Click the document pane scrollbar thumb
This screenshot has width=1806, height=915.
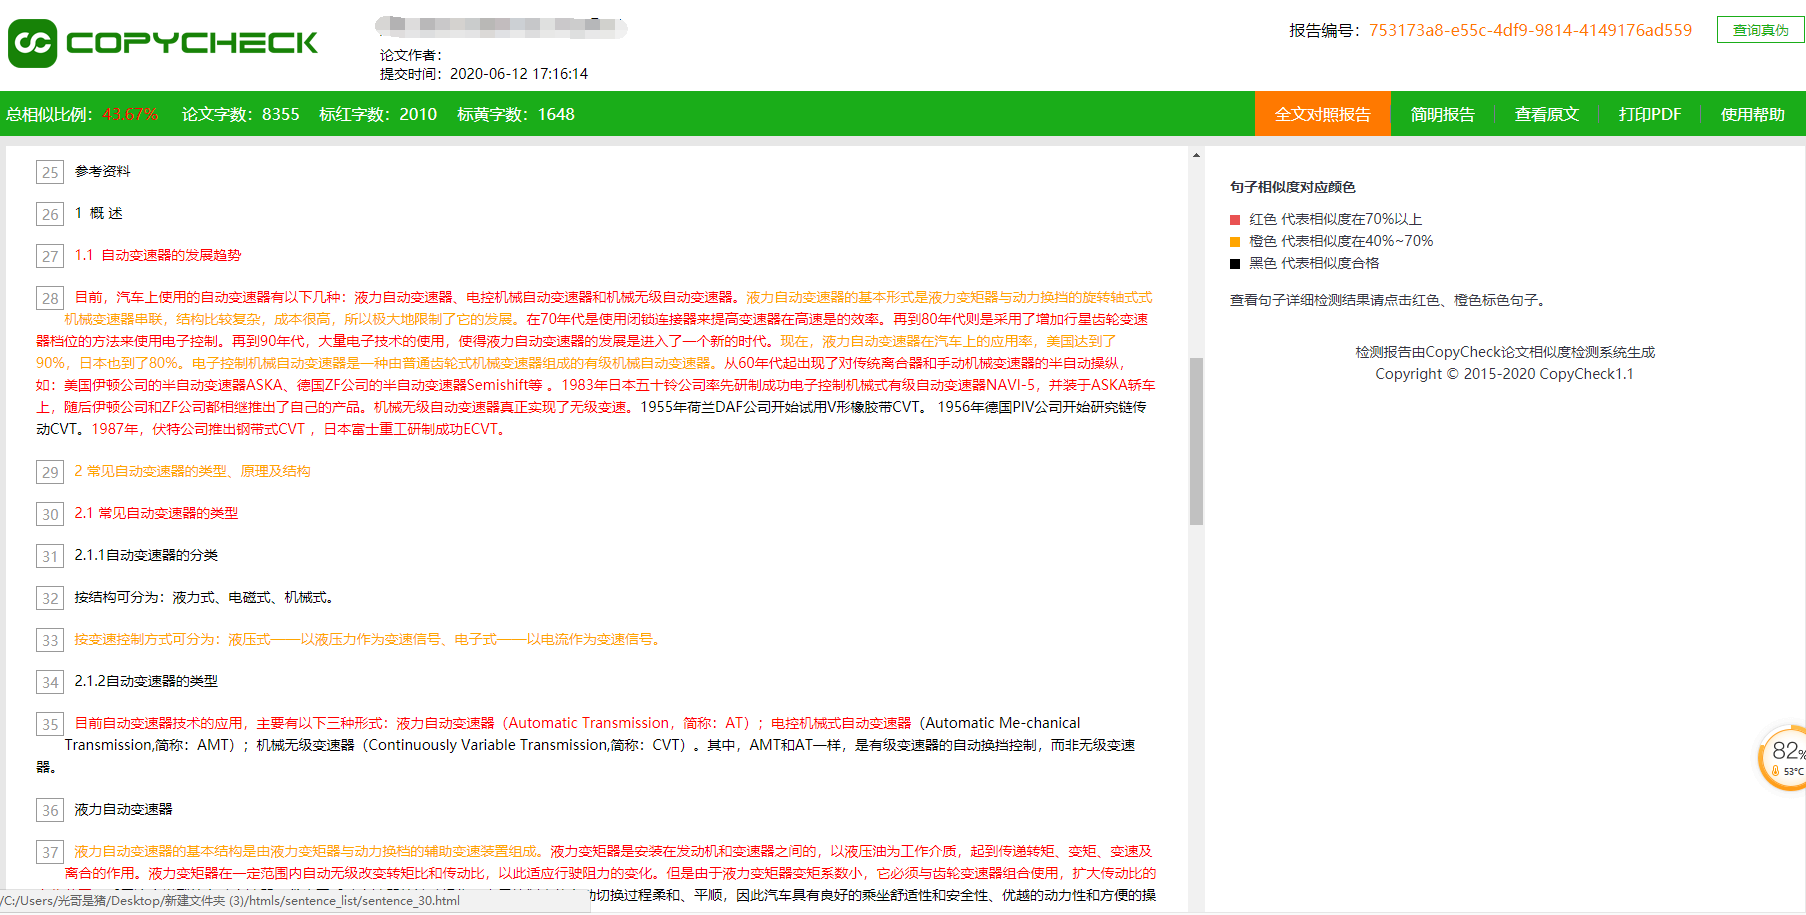click(1196, 440)
